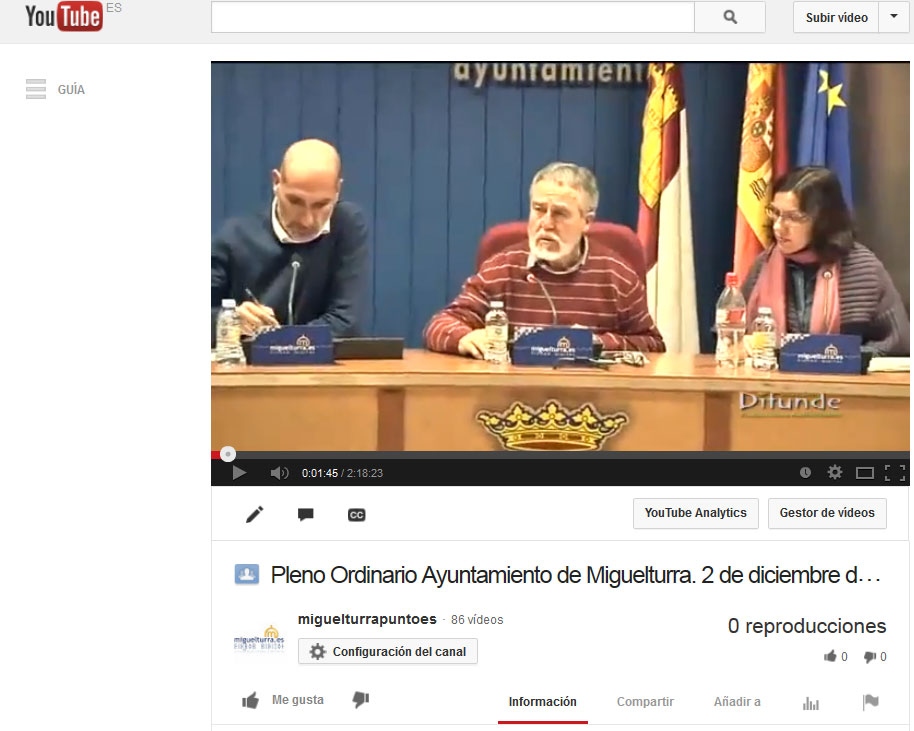Click the flag report icon
This screenshot has width=914, height=731.
pos(870,703)
